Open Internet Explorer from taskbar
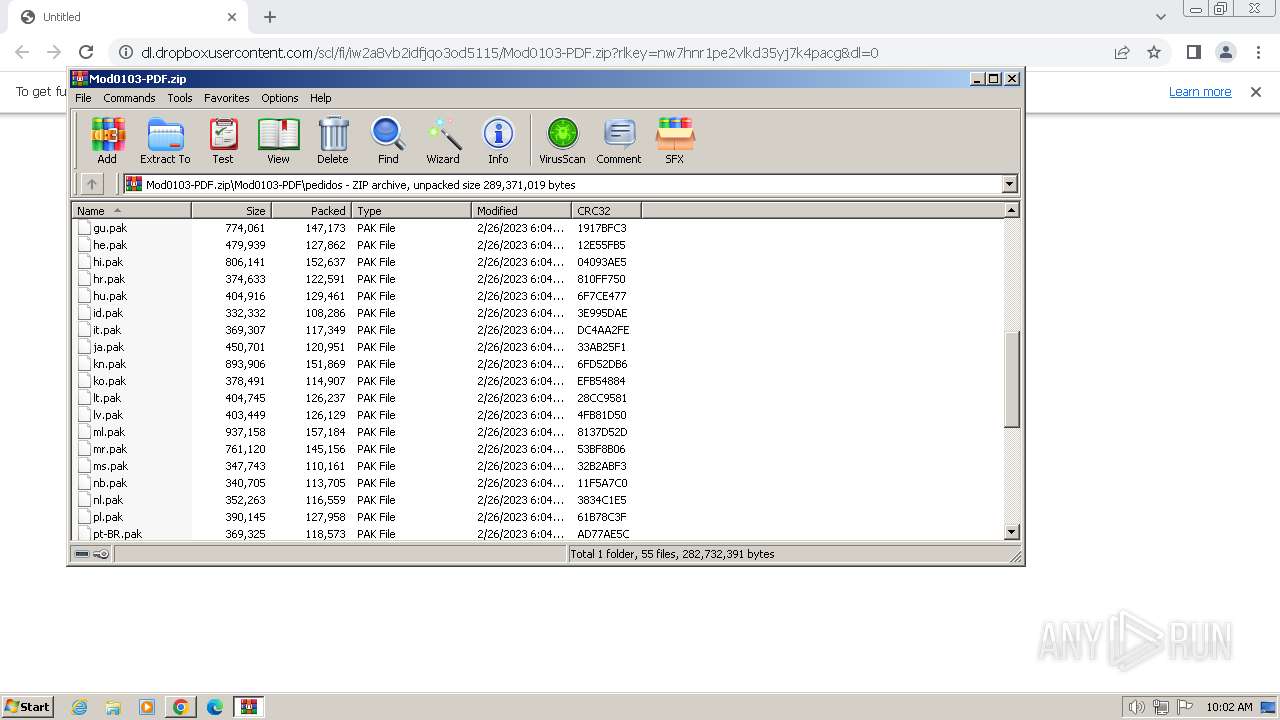This screenshot has width=1280, height=720. click(79, 707)
